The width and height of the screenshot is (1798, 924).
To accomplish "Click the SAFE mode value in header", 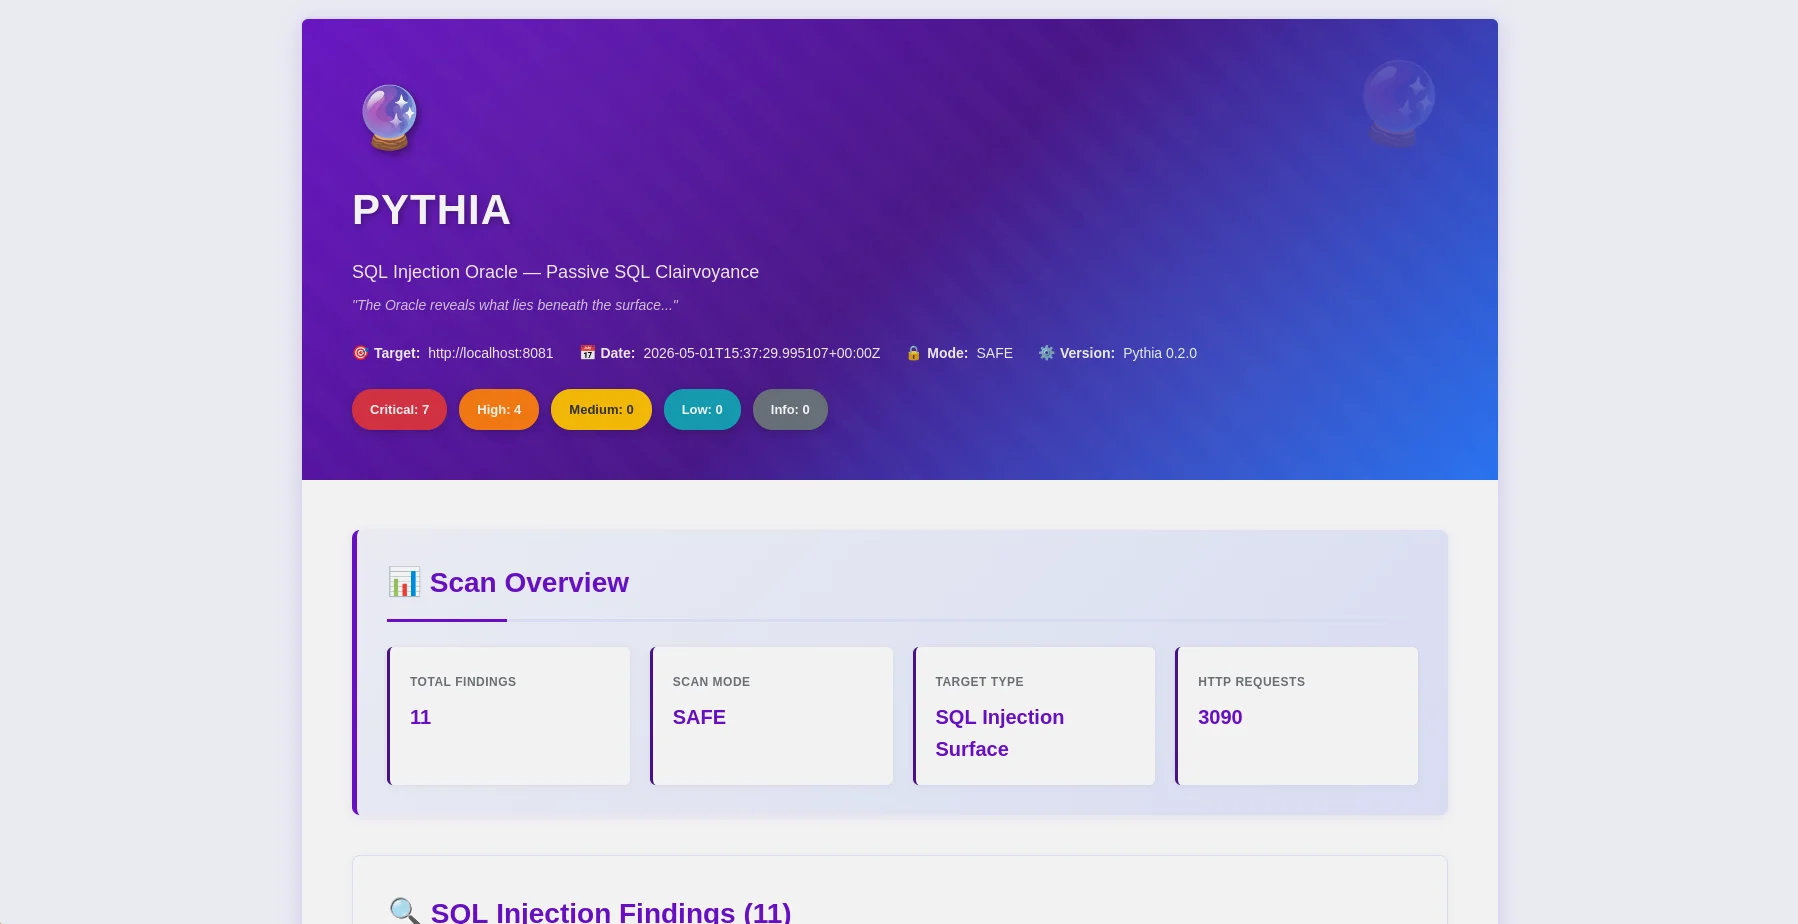I will click(x=994, y=353).
